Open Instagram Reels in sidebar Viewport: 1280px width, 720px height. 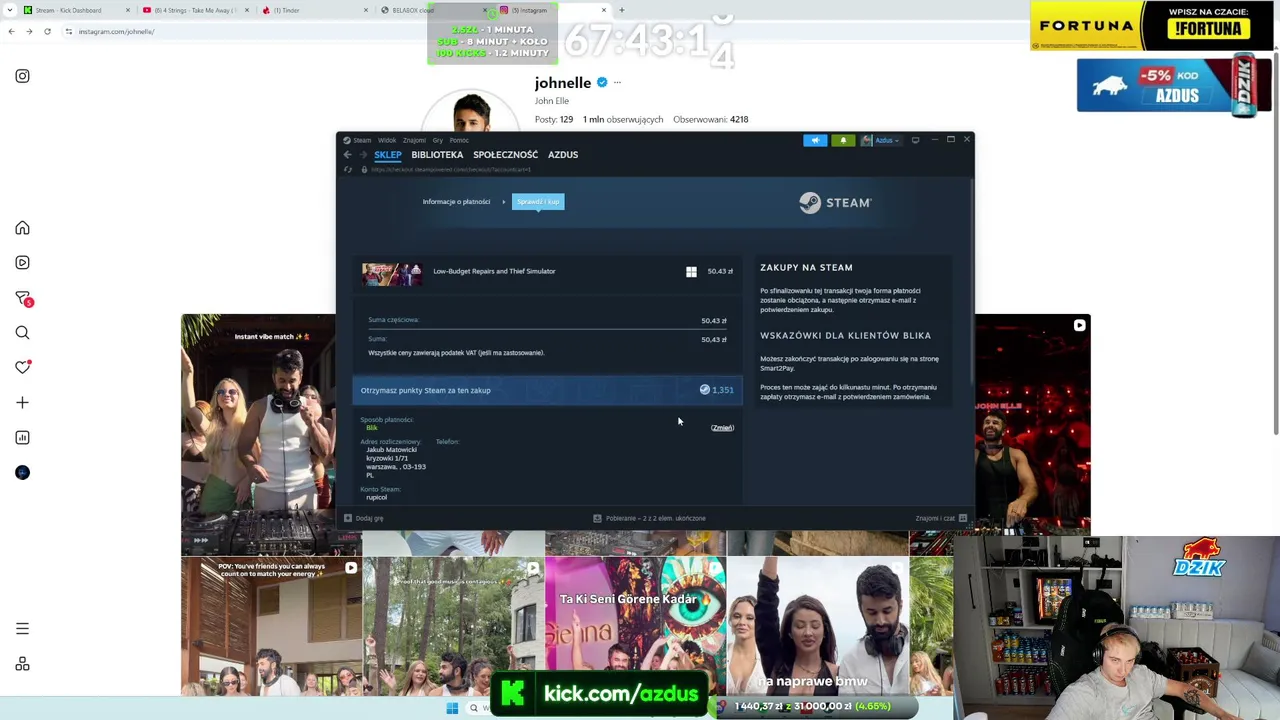point(22,262)
